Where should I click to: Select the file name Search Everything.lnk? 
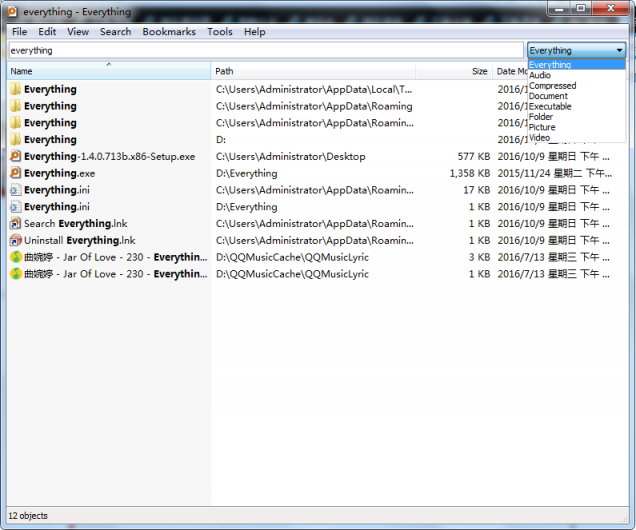pos(75,224)
